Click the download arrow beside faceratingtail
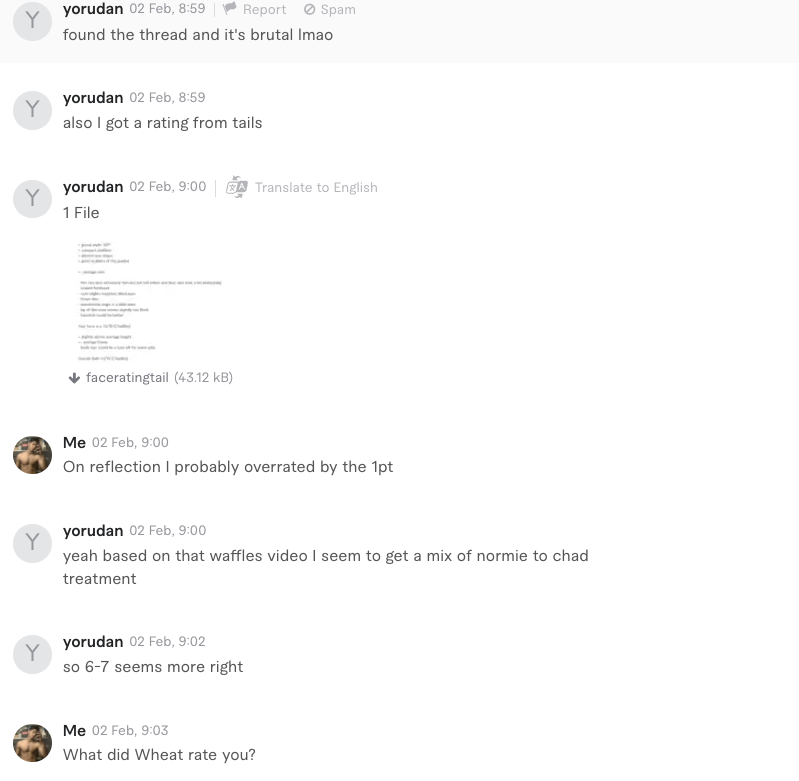The image size is (799, 781). click(74, 378)
